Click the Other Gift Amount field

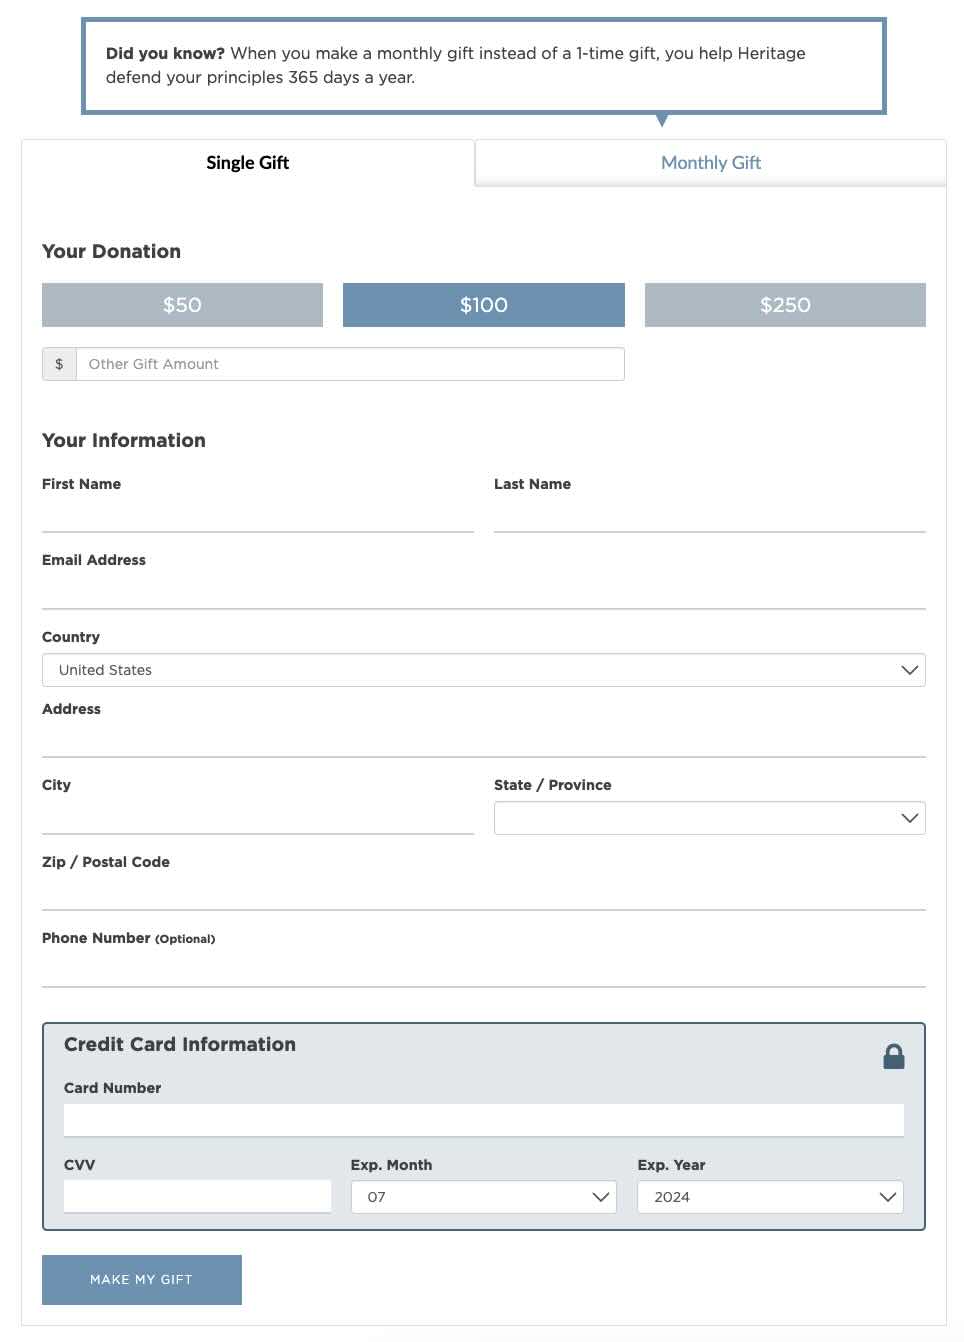point(350,364)
